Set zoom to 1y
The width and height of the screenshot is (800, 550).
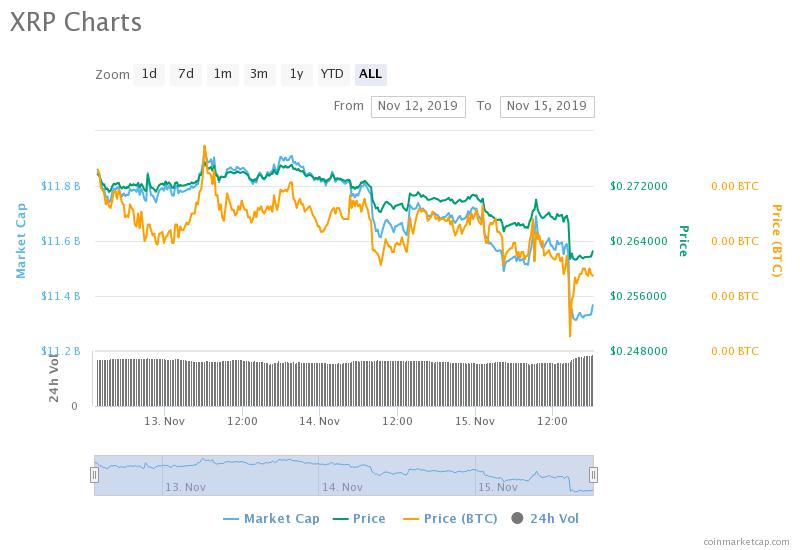coord(296,74)
